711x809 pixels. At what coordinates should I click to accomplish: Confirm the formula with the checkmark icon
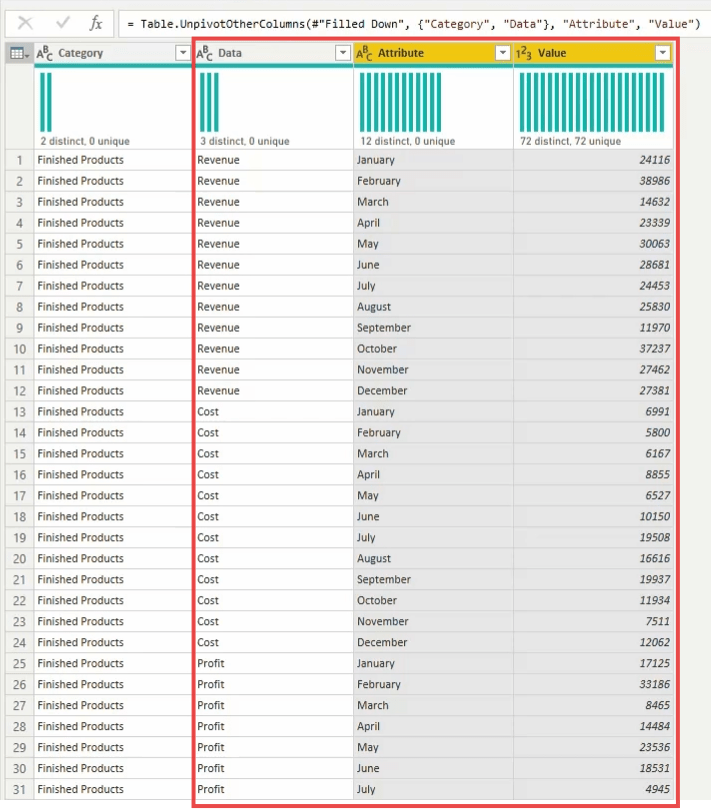click(62, 22)
